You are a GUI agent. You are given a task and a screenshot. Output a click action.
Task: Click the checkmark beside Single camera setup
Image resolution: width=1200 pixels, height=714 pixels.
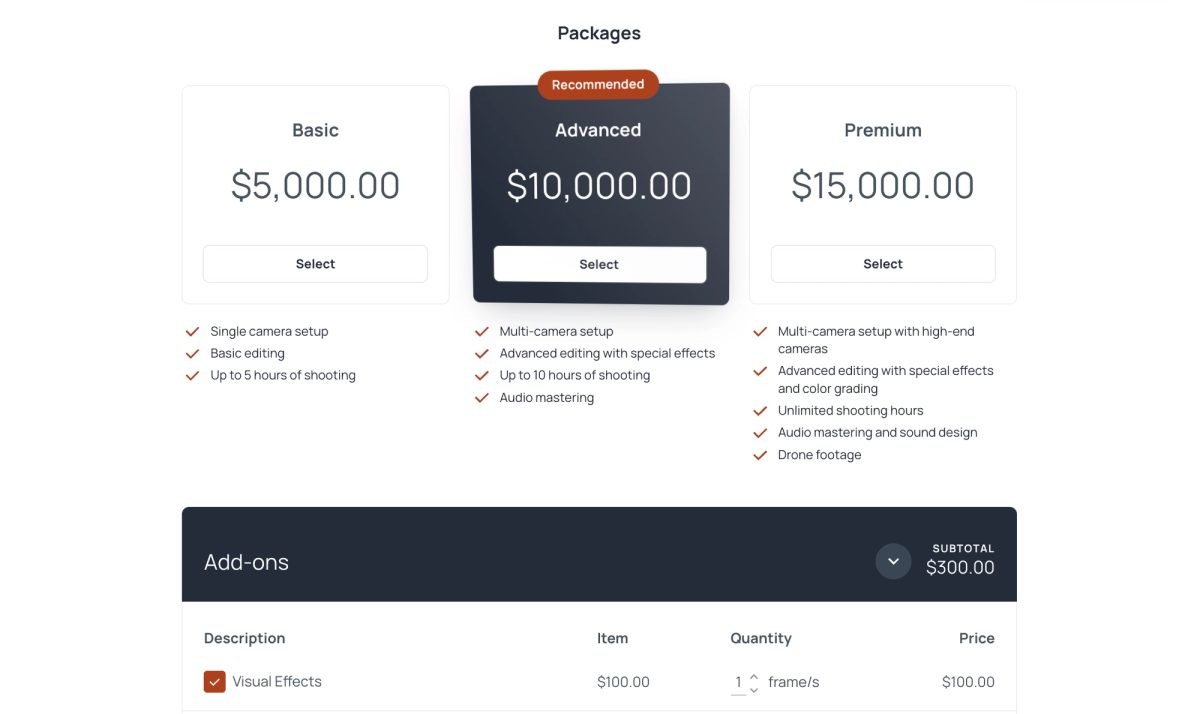192,331
